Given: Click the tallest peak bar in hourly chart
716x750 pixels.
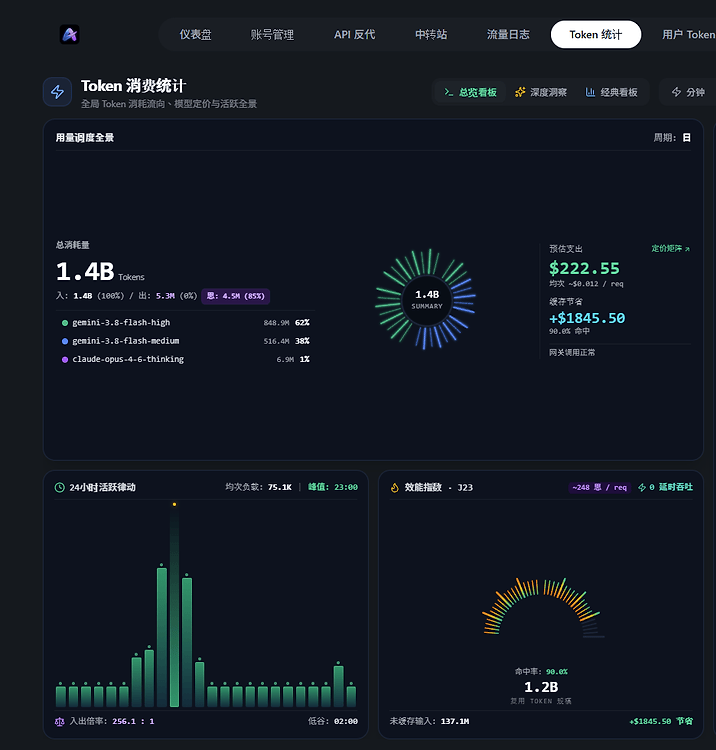Looking at the screenshot, I should click(x=174, y=606).
